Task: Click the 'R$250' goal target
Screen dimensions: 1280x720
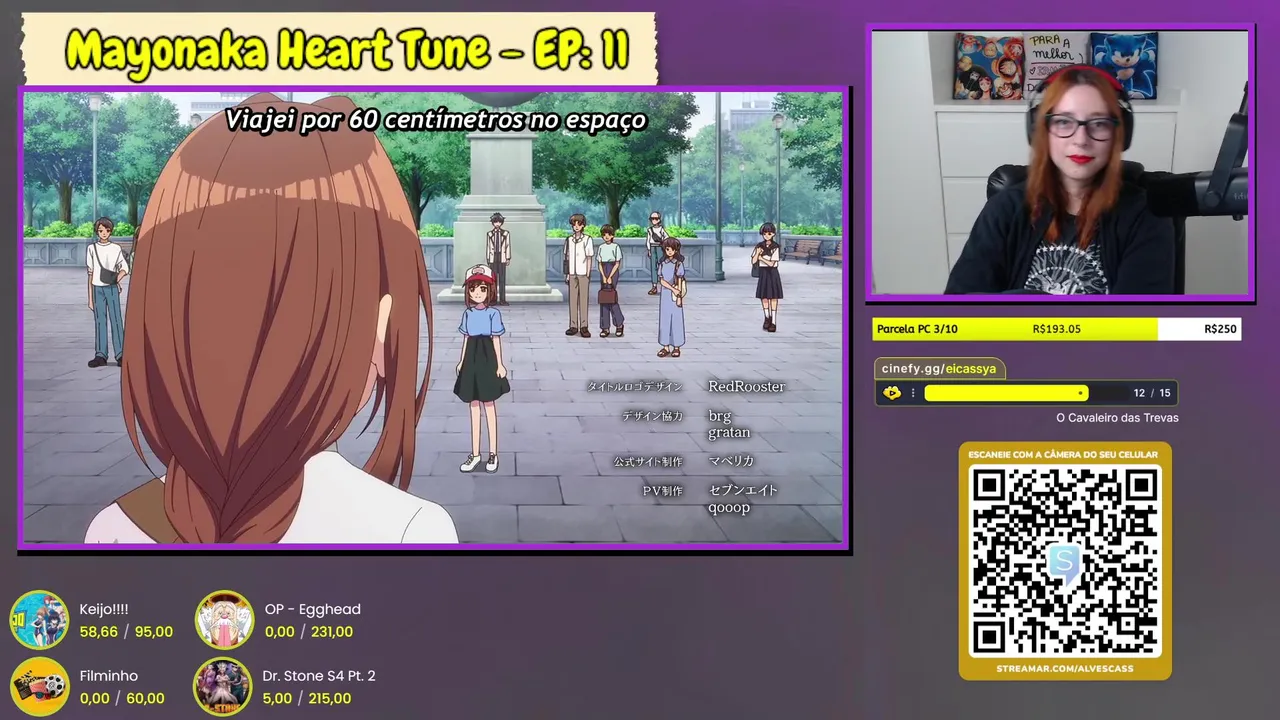Action: [1221, 329]
